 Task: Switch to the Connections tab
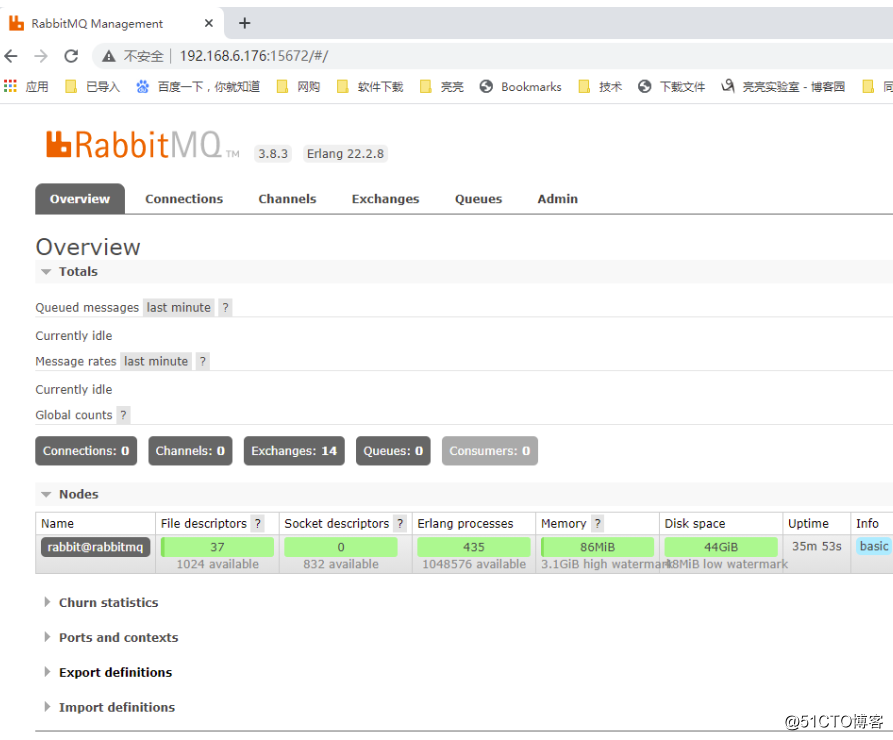coord(184,199)
